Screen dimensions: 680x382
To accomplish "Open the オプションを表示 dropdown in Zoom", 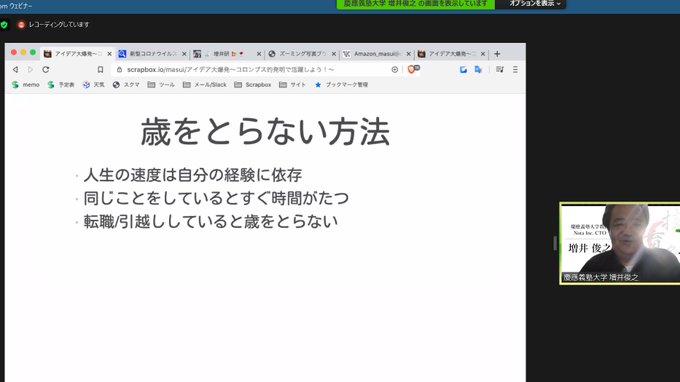I will (x=535, y=3).
